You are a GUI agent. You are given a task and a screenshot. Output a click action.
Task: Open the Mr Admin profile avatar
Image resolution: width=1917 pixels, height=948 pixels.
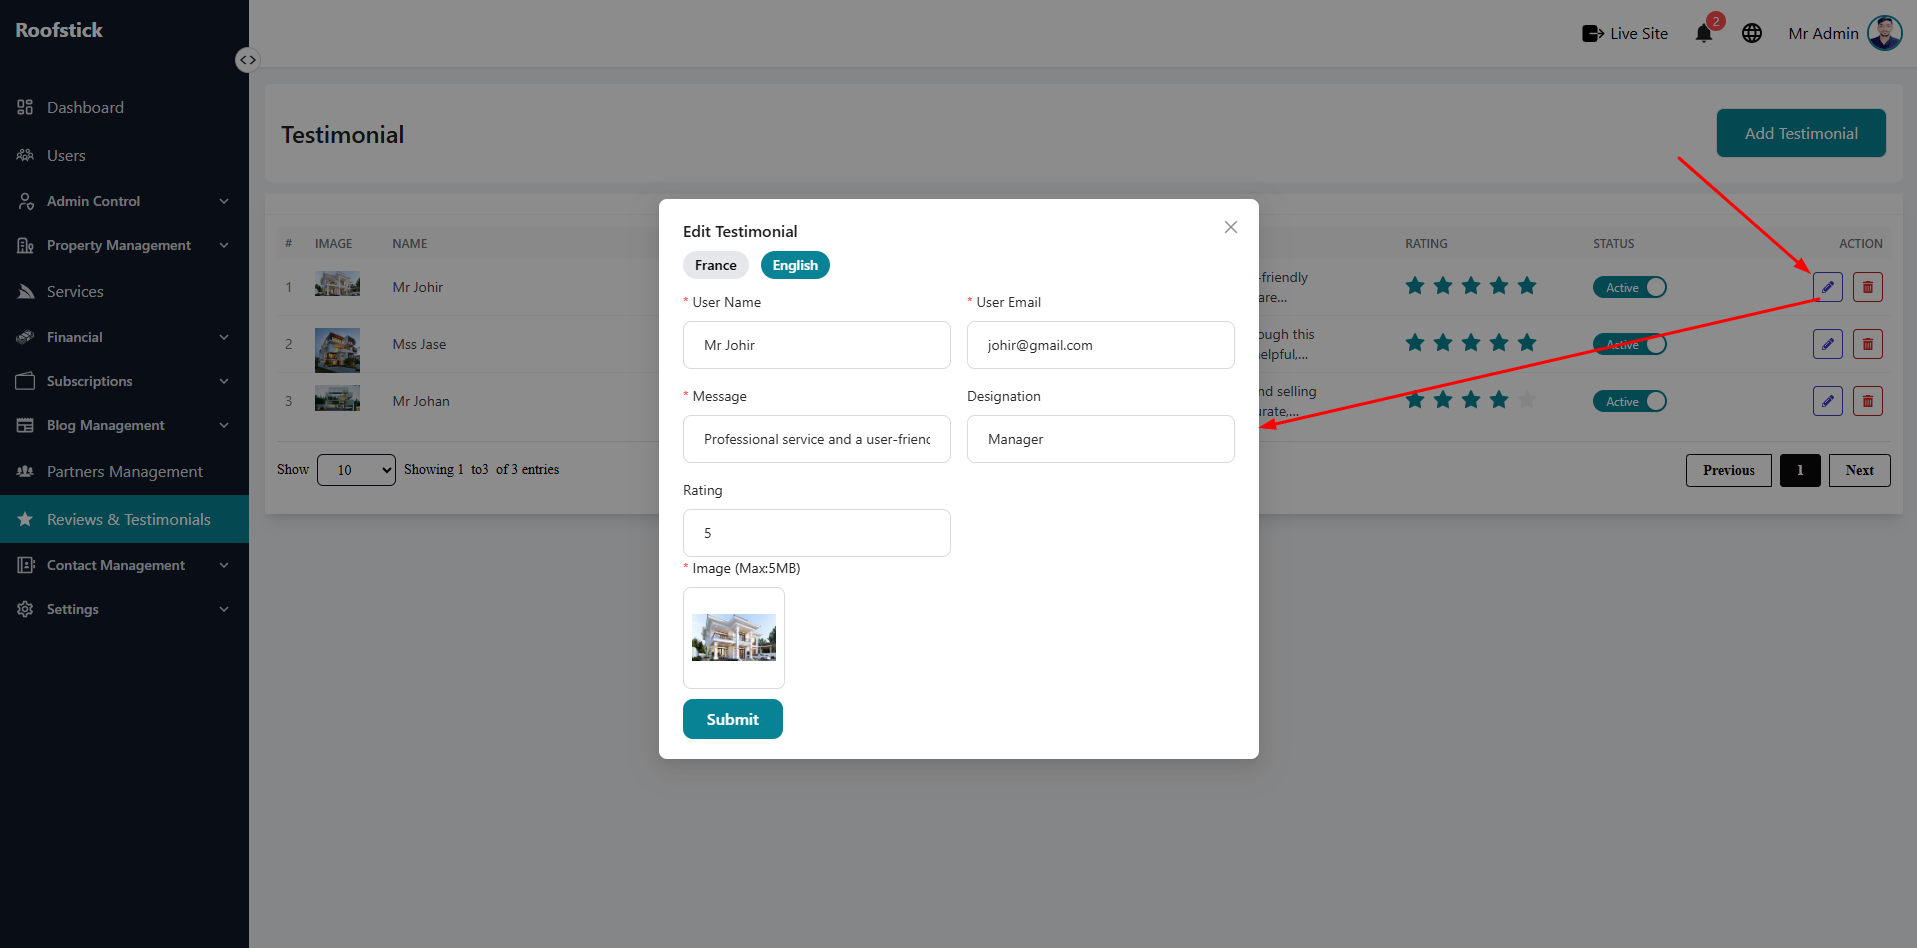click(x=1885, y=33)
